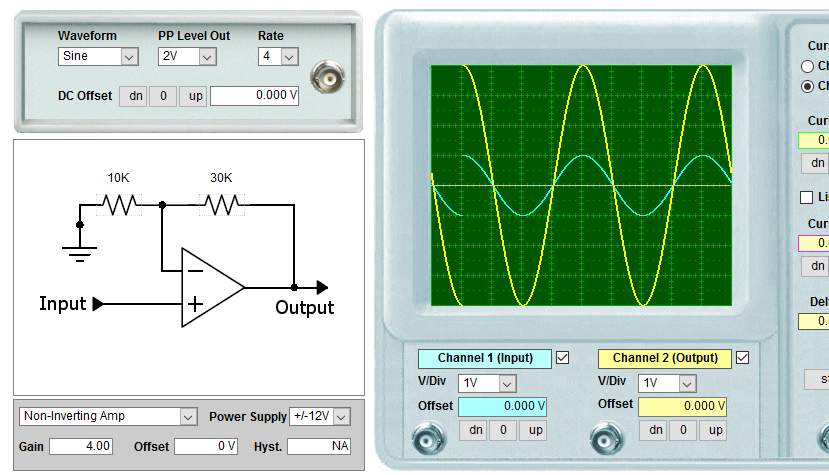Viewport: 829px width, 475px height.
Task: Click the yellow Delta value field
Action: (x=814, y=321)
